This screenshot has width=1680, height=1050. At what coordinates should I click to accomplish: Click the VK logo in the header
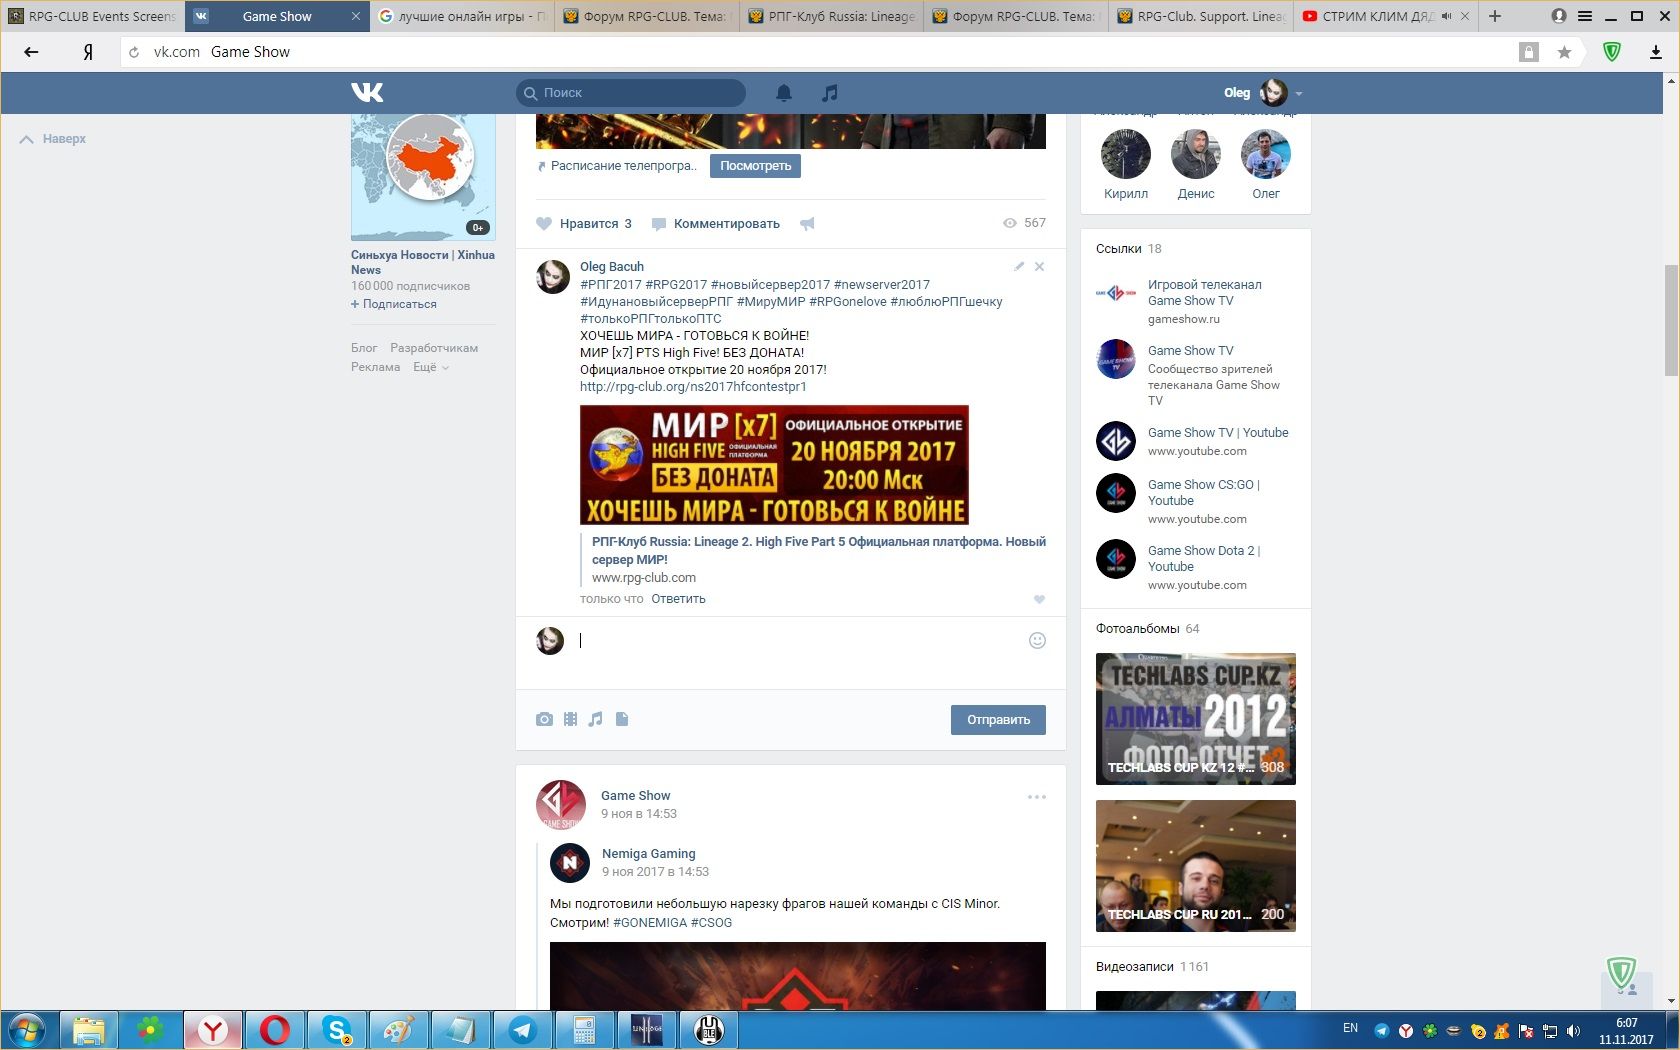click(367, 93)
